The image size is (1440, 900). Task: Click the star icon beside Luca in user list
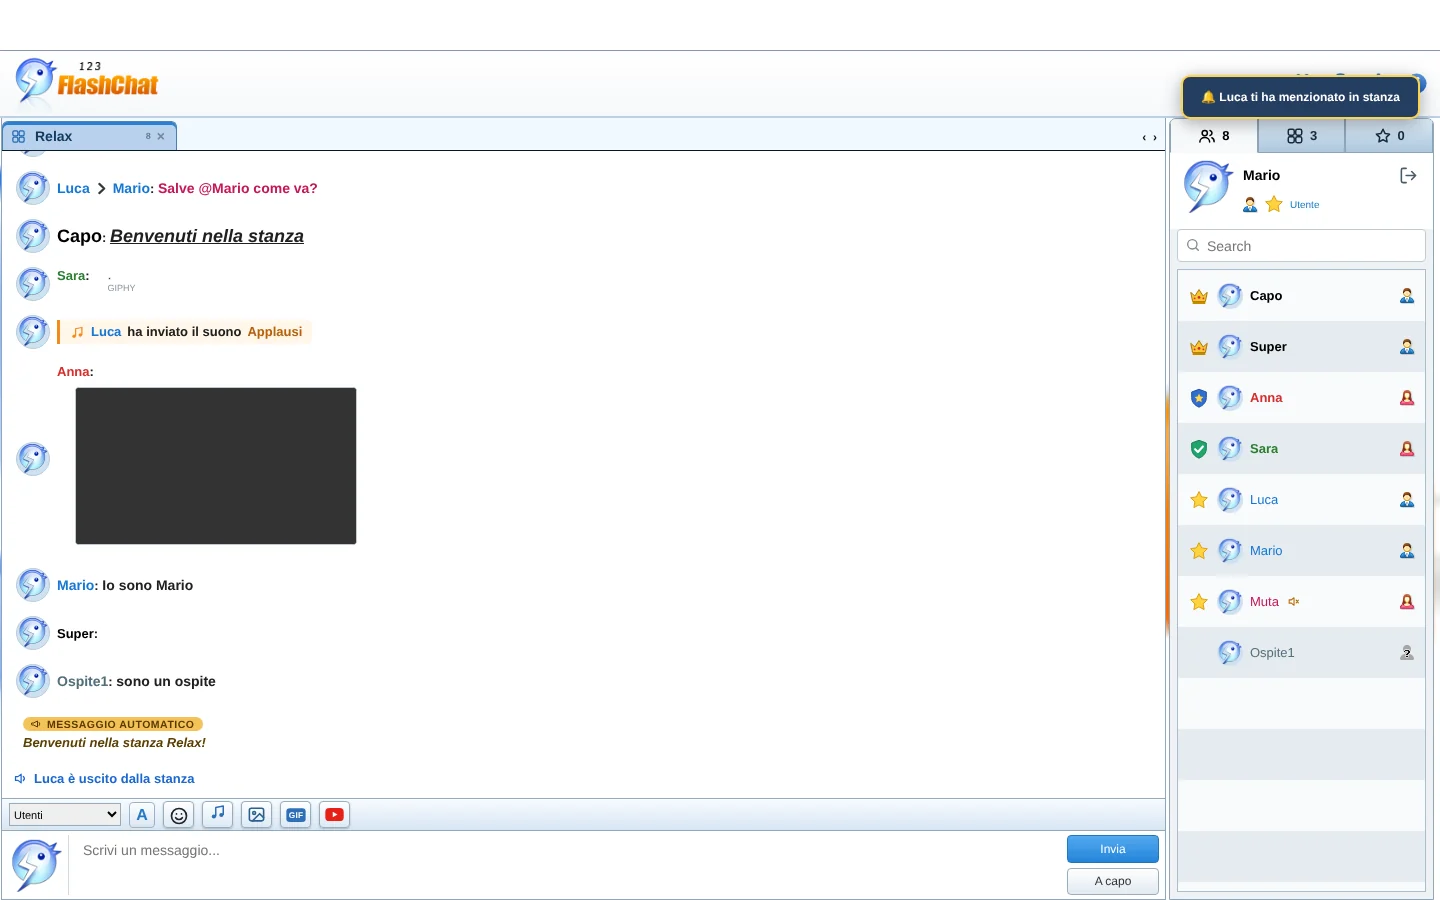pyautogui.click(x=1199, y=500)
